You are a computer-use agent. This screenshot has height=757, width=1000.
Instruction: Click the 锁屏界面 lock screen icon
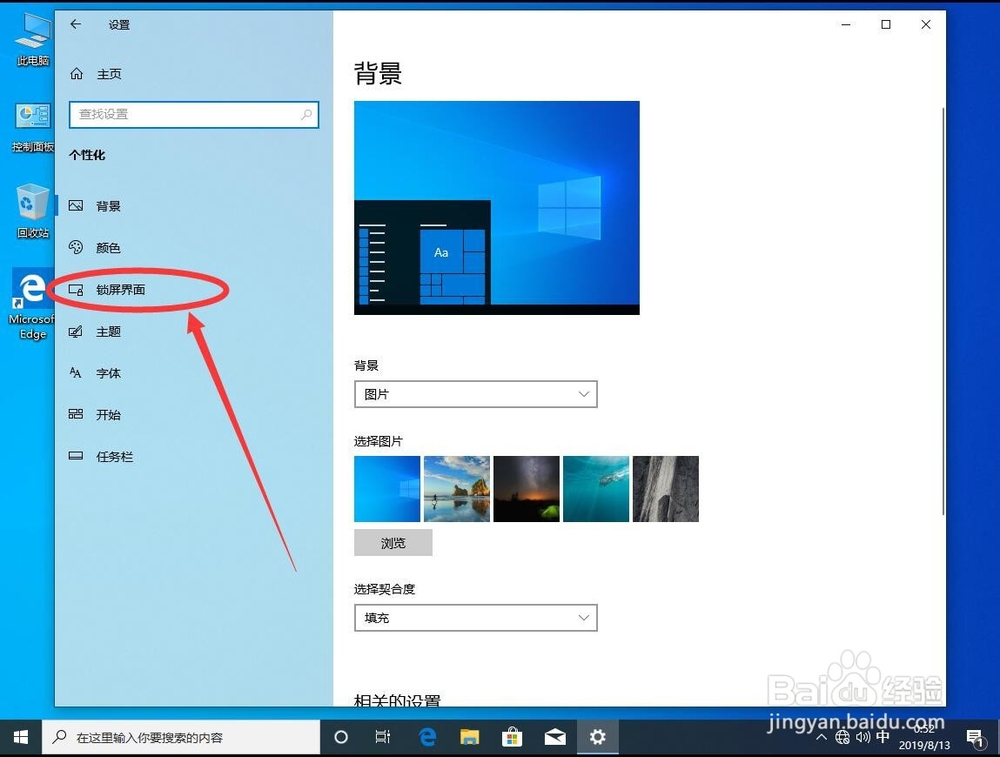(x=76, y=290)
